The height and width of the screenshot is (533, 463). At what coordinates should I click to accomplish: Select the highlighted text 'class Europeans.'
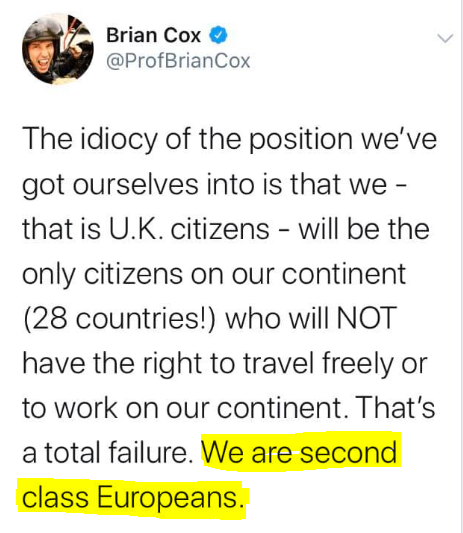pyautogui.click(x=133, y=498)
